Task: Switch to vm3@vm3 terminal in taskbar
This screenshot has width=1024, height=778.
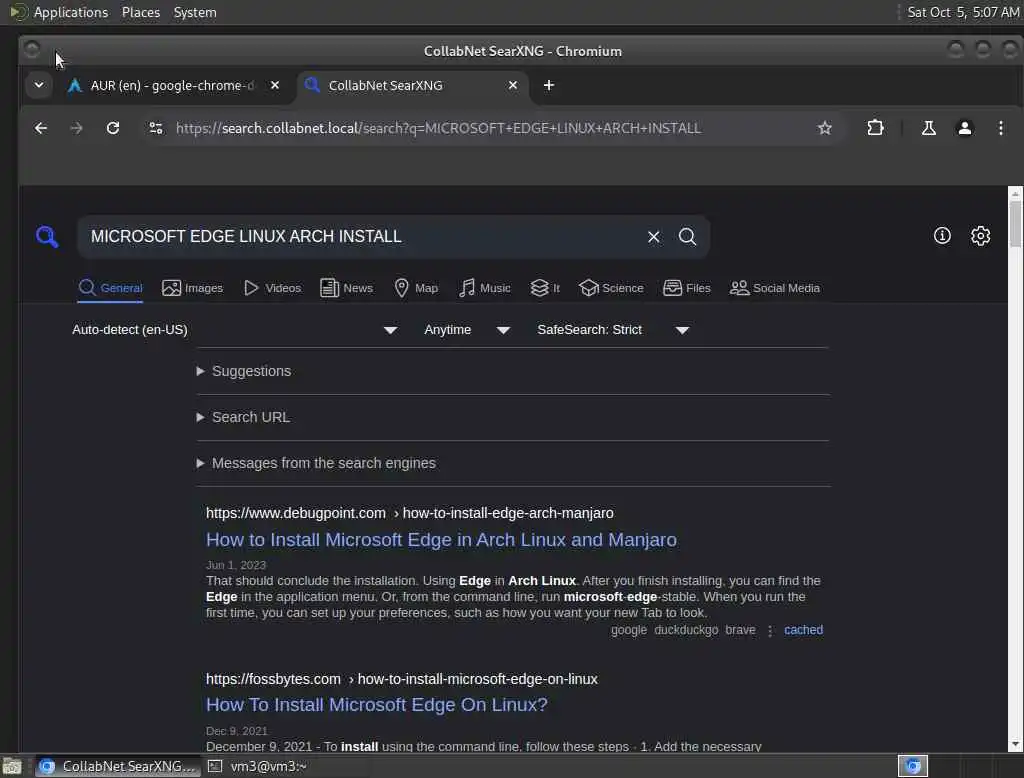Action: point(257,766)
